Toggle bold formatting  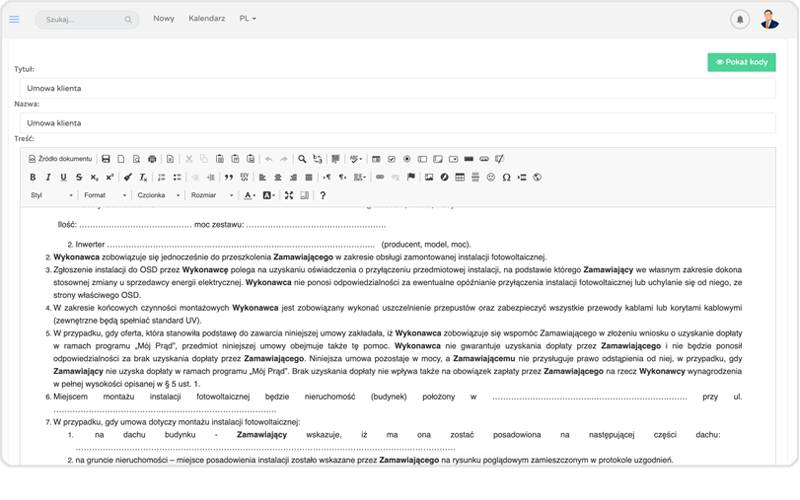33,177
